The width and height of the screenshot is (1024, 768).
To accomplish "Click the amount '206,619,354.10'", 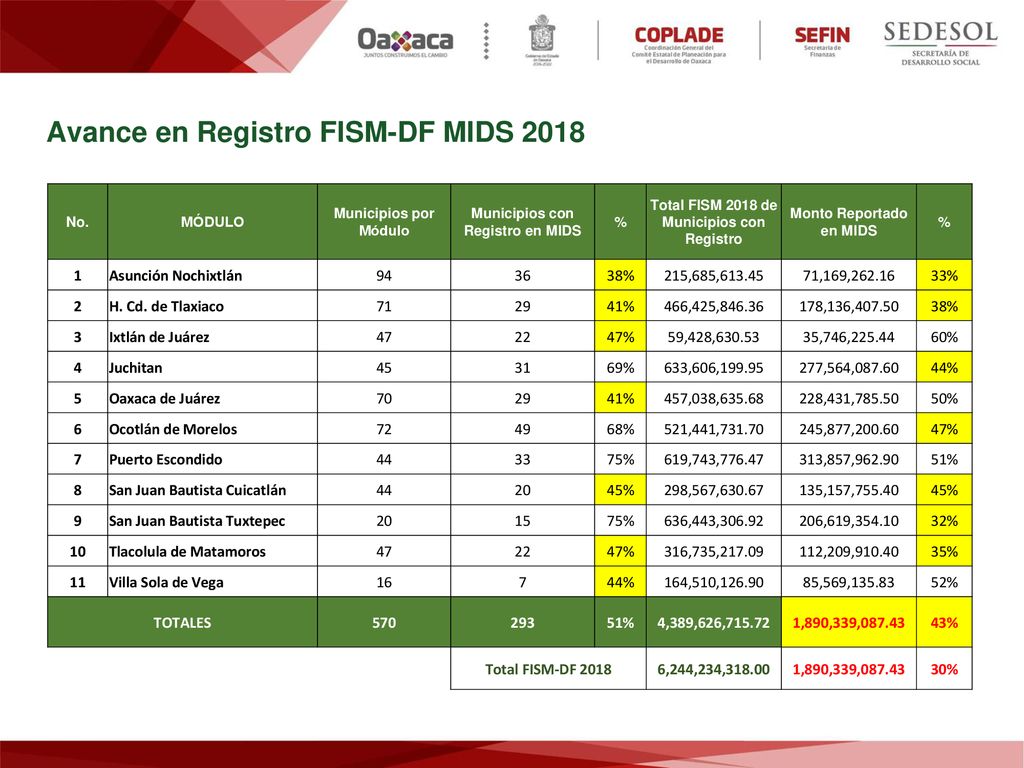I will click(x=848, y=521).
